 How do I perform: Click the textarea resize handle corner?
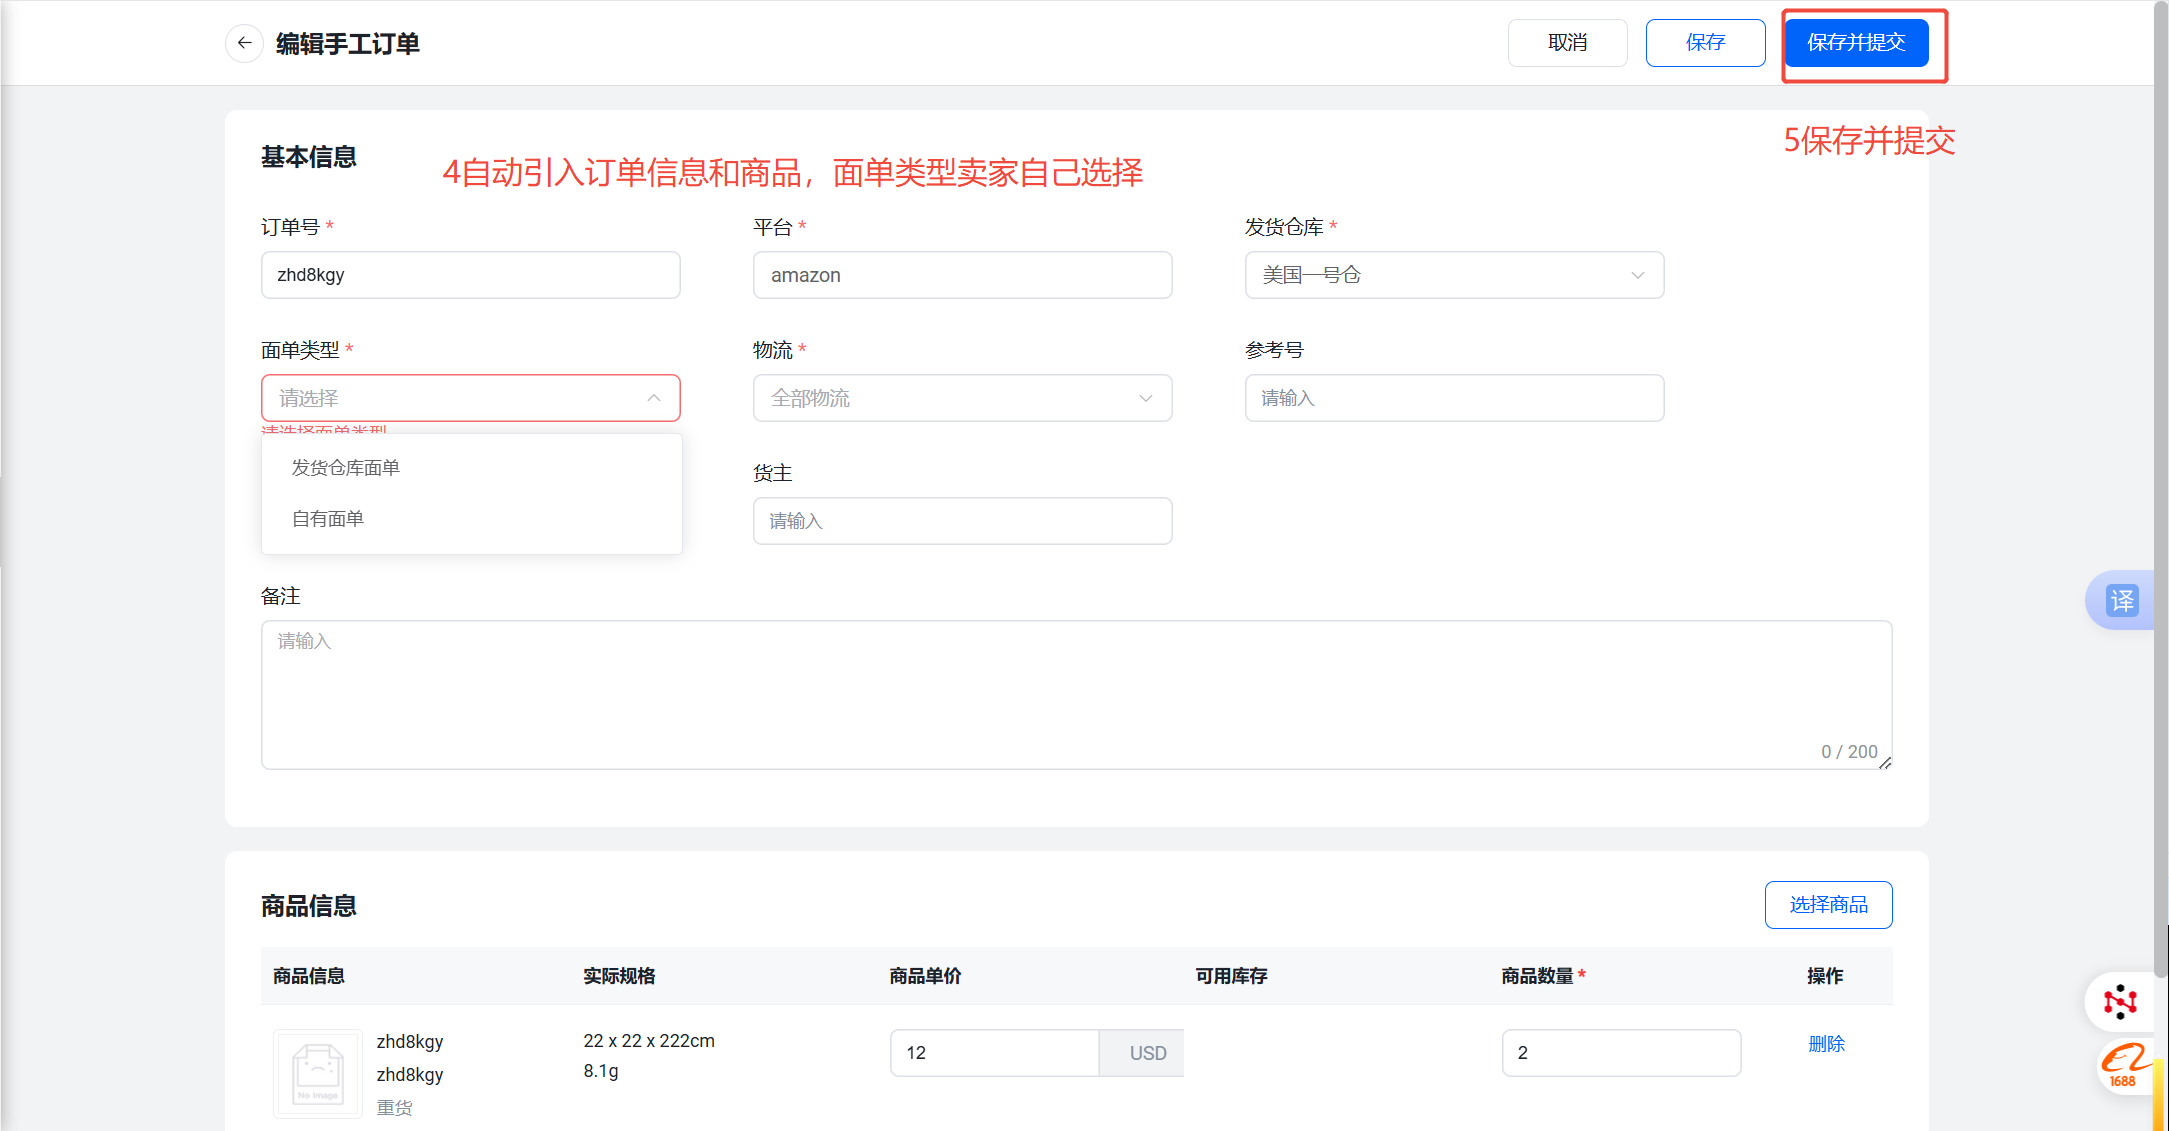coord(1885,763)
